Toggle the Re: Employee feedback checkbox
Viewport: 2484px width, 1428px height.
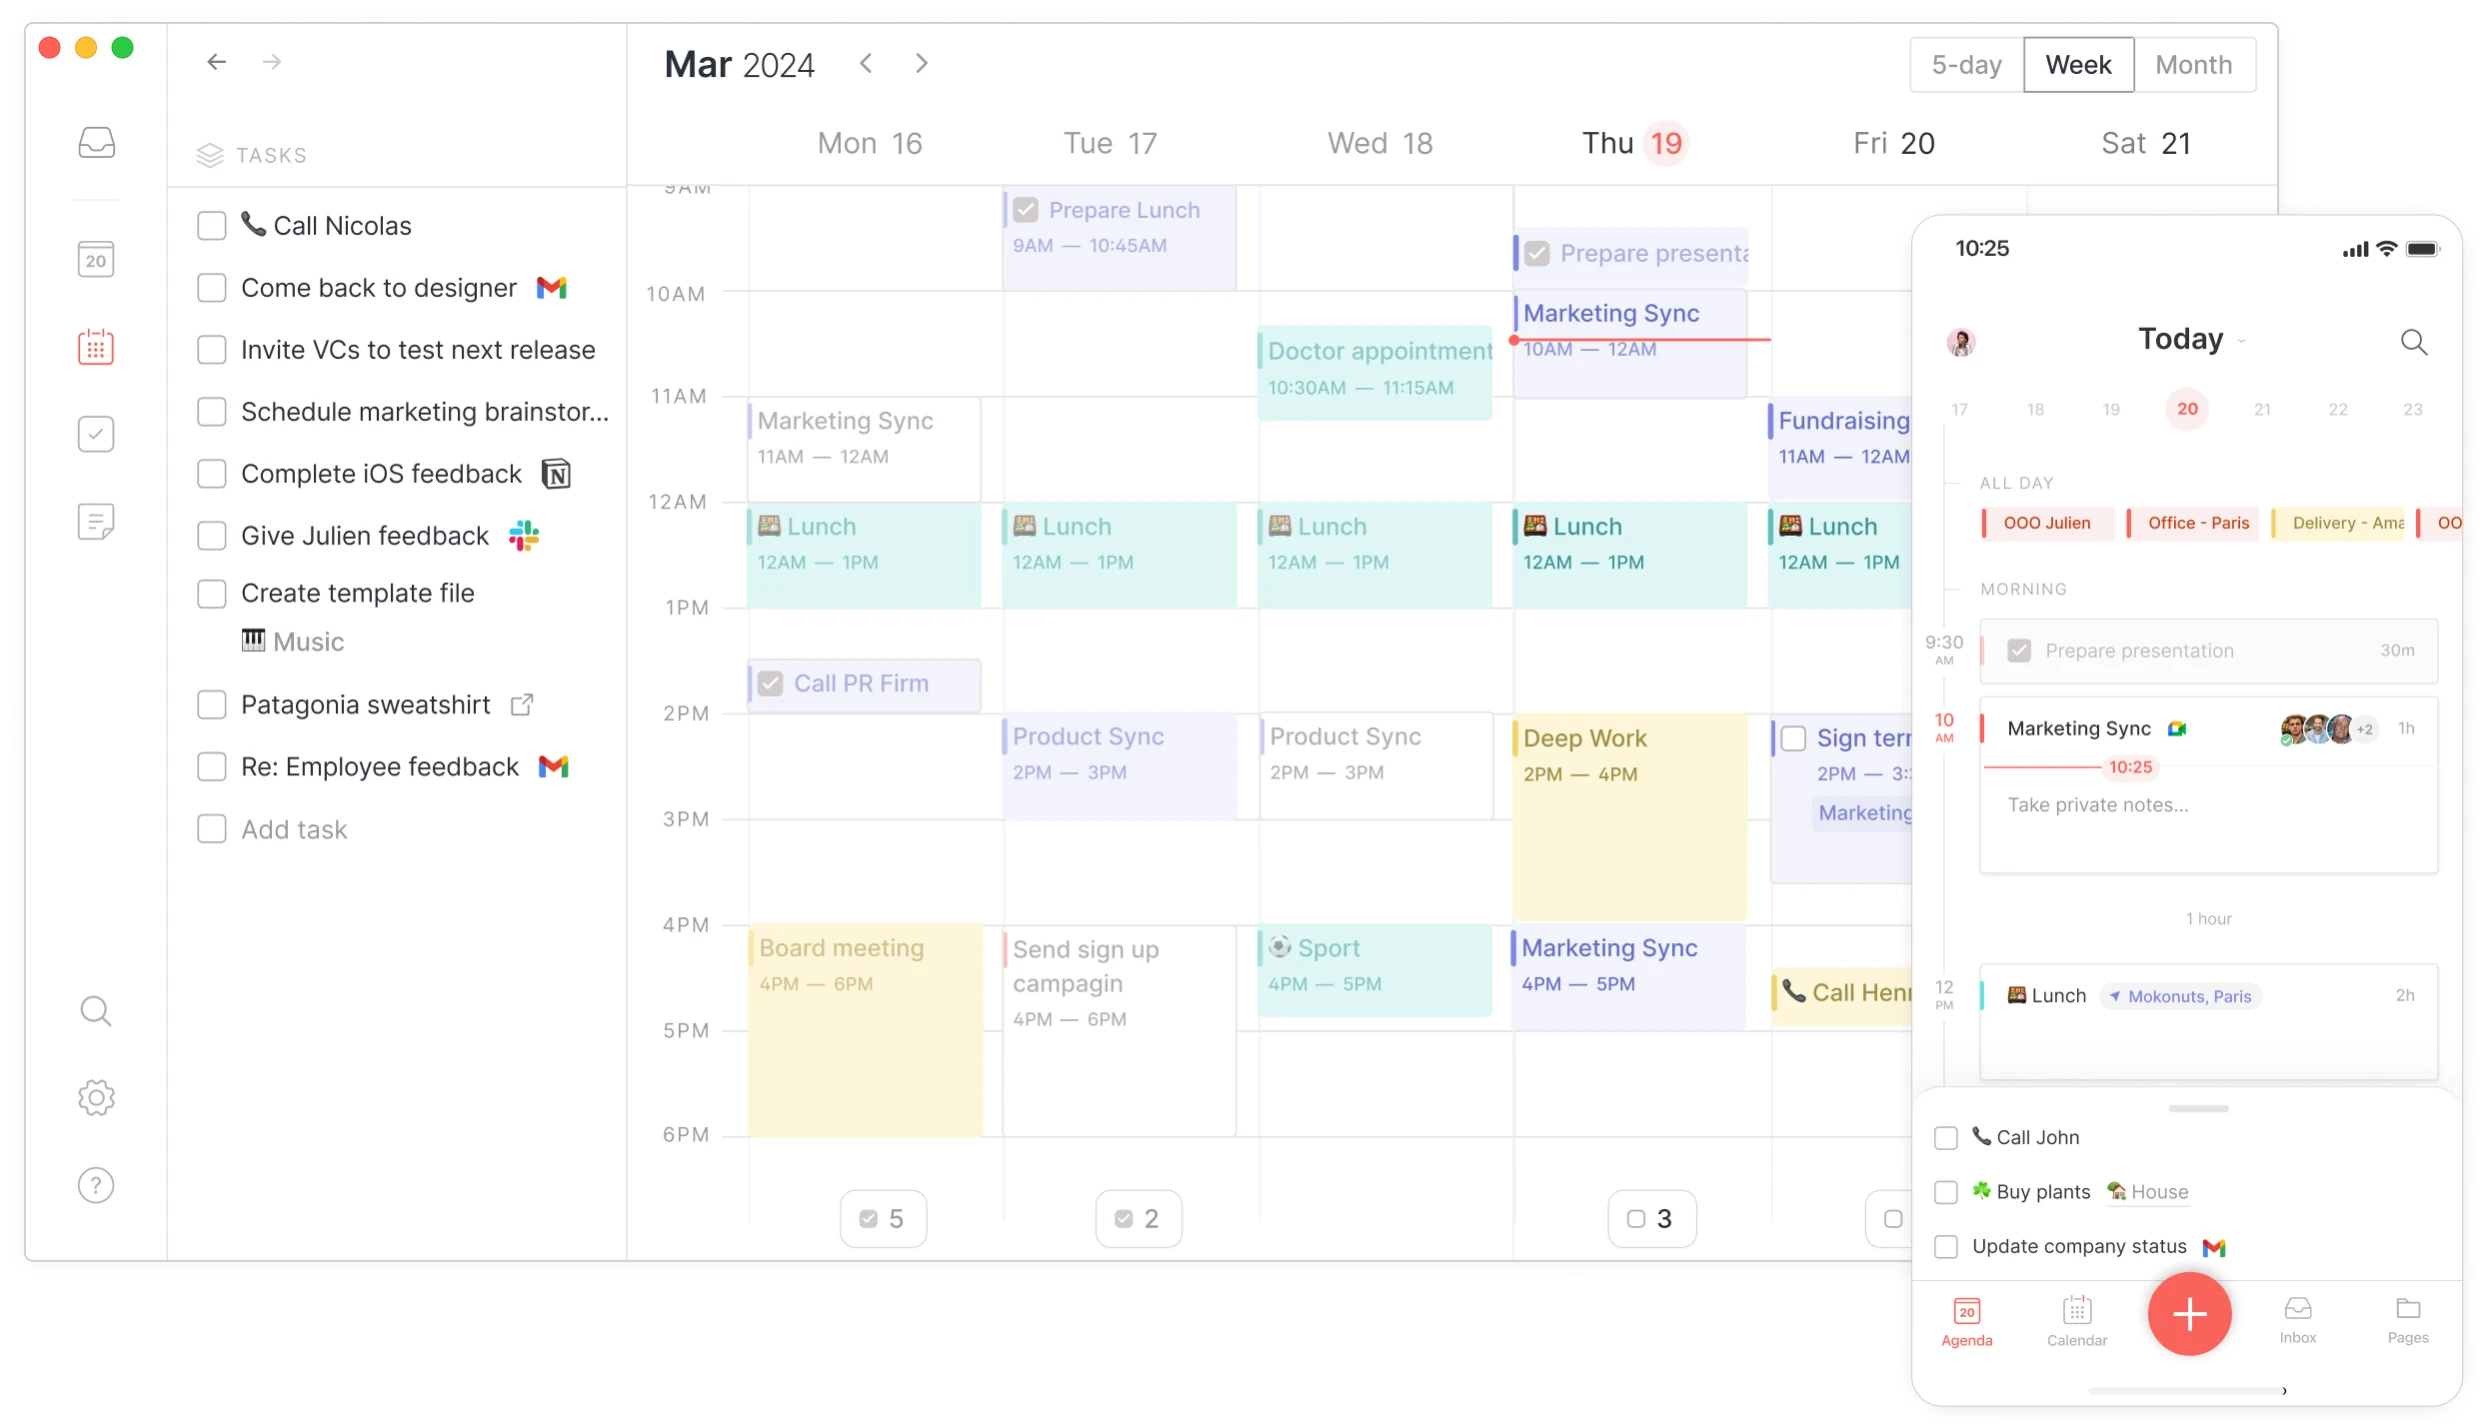[210, 766]
